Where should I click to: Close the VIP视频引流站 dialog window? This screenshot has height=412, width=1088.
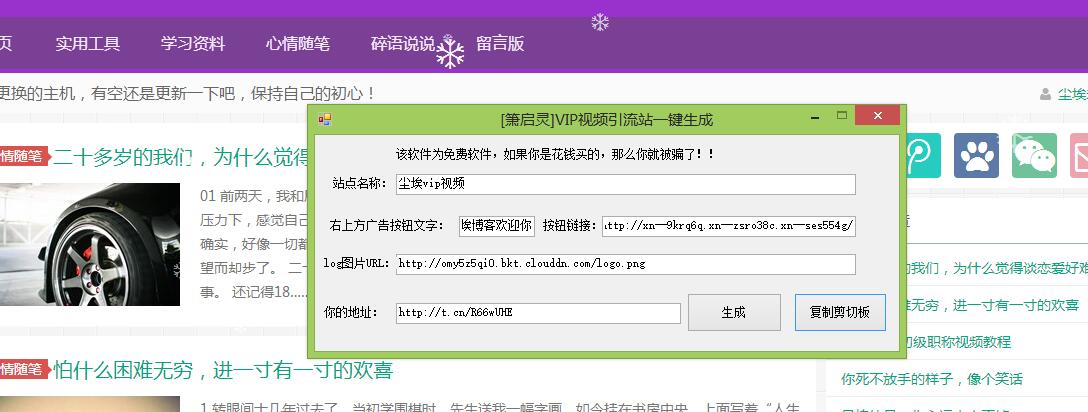(877, 116)
